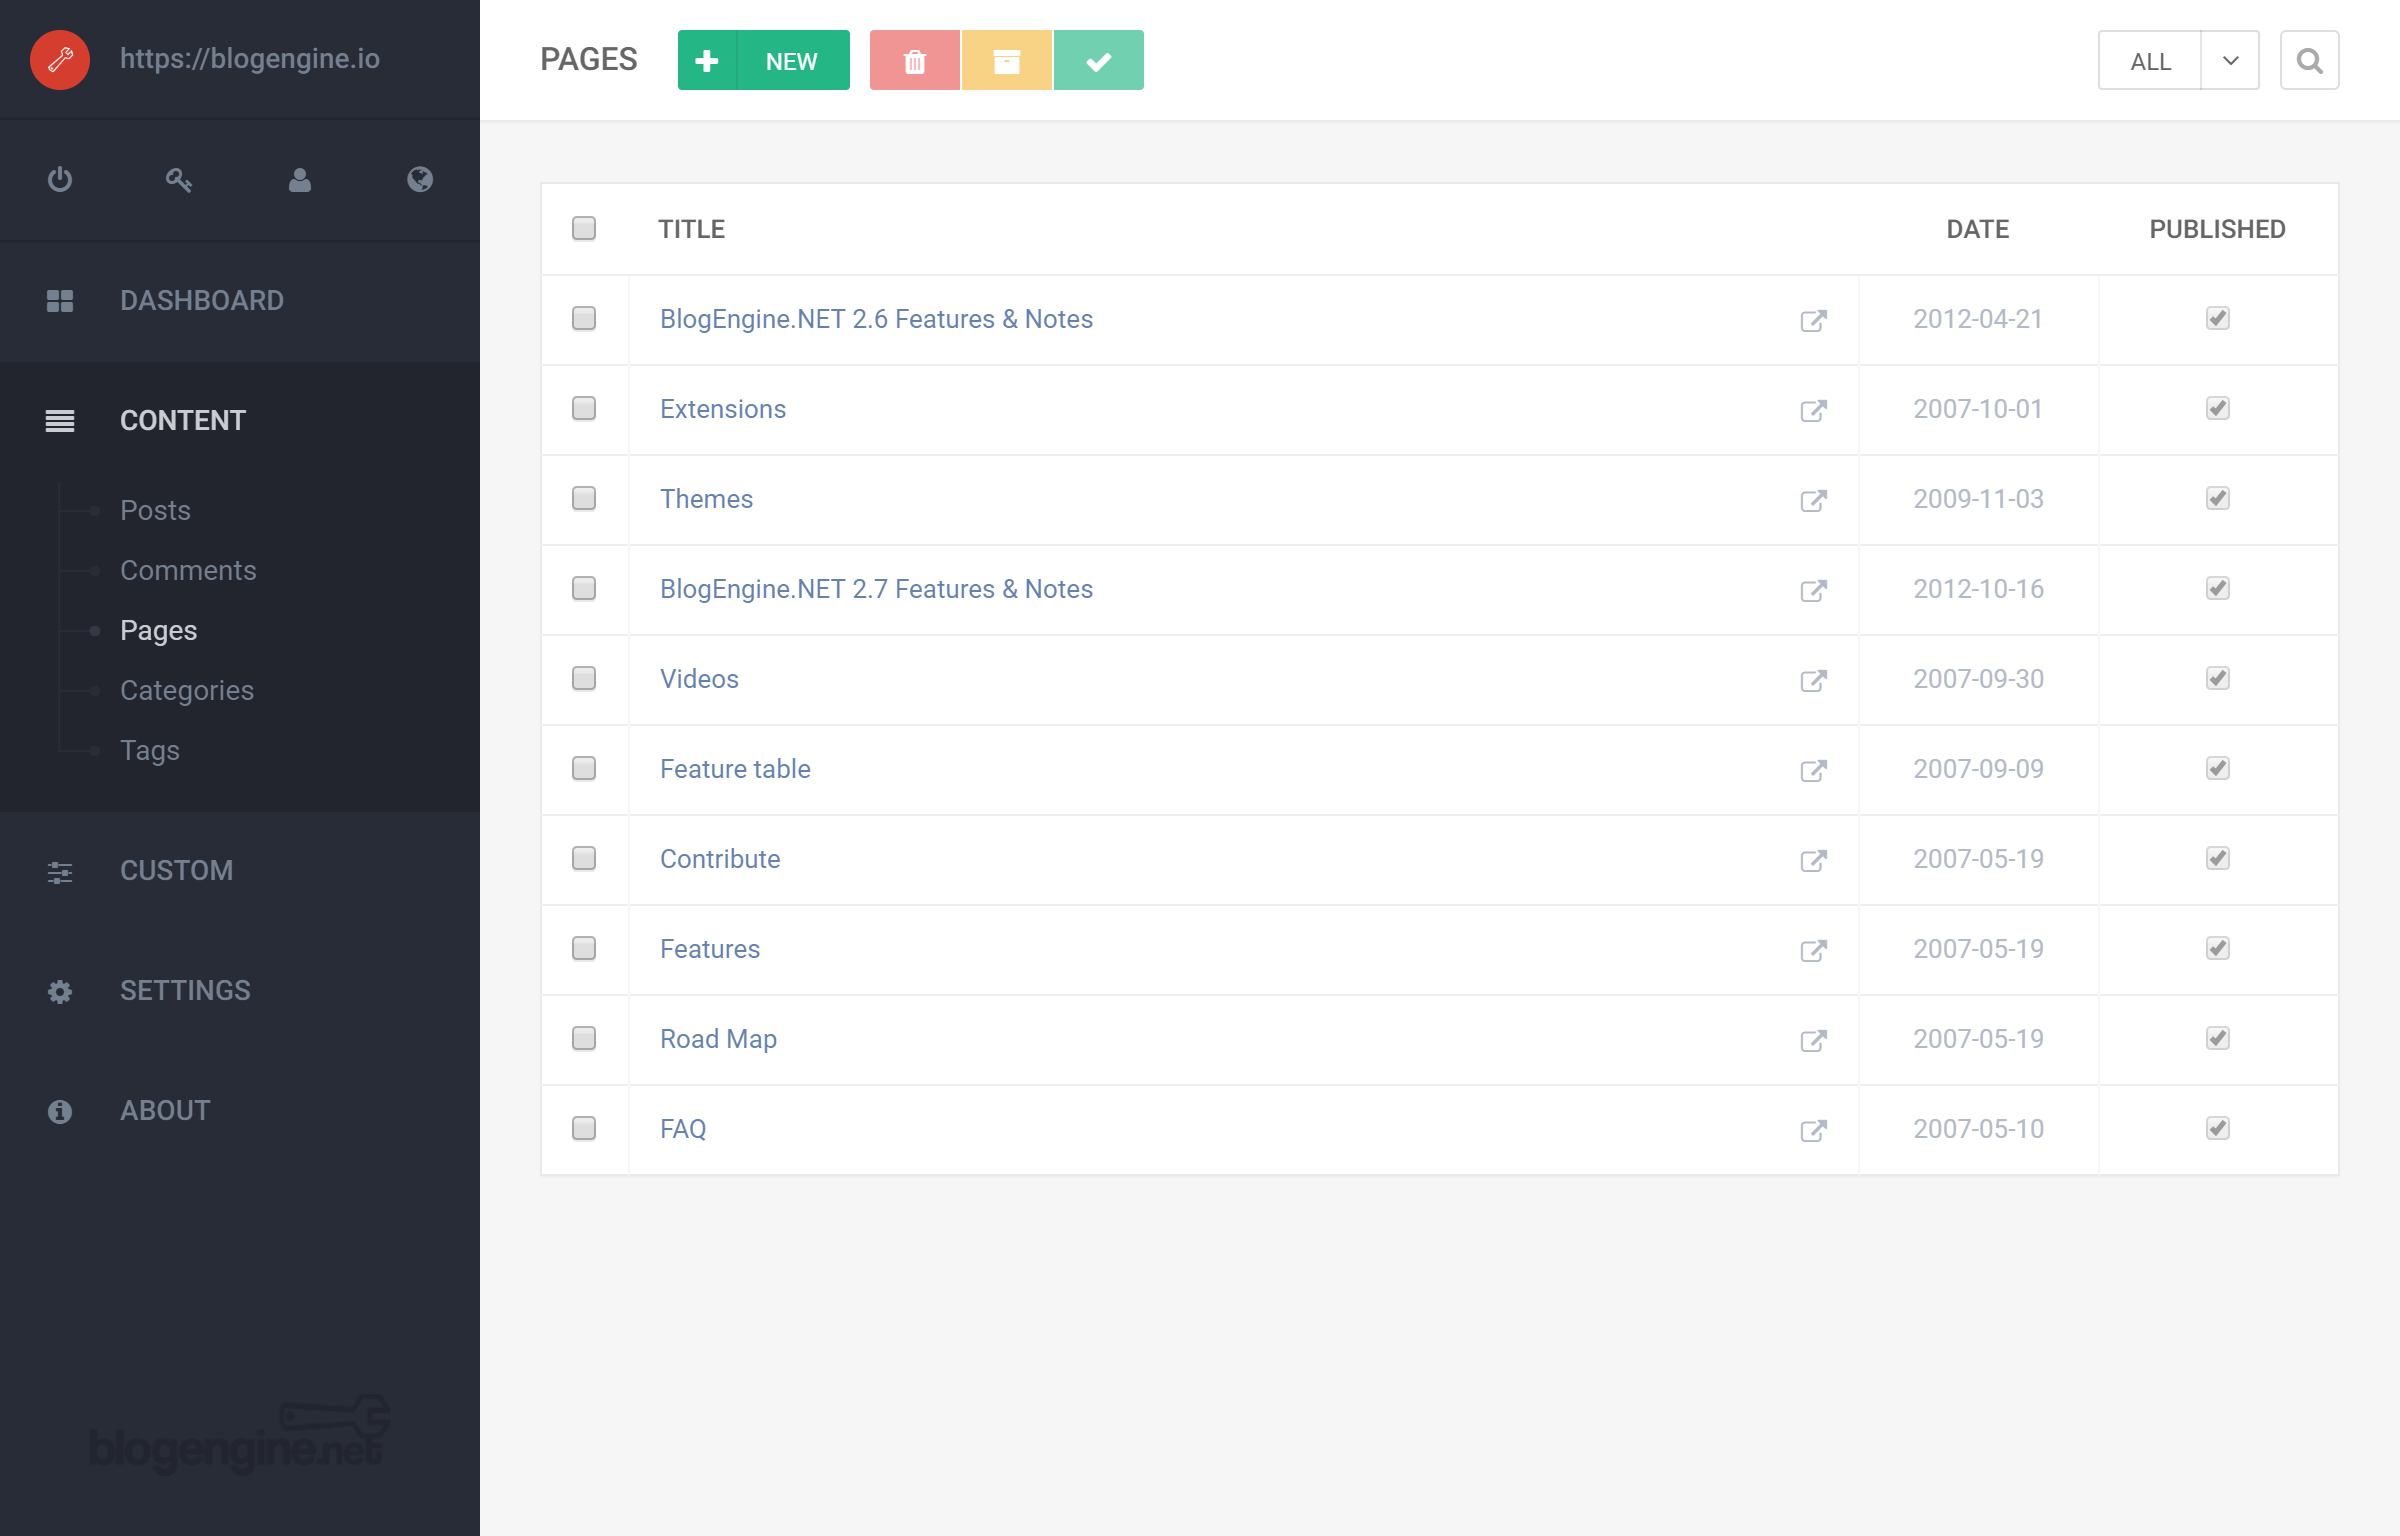2400x1536 pixels.
Task: Toggle published checkbox for Features row
Action: coord(2218,948)
